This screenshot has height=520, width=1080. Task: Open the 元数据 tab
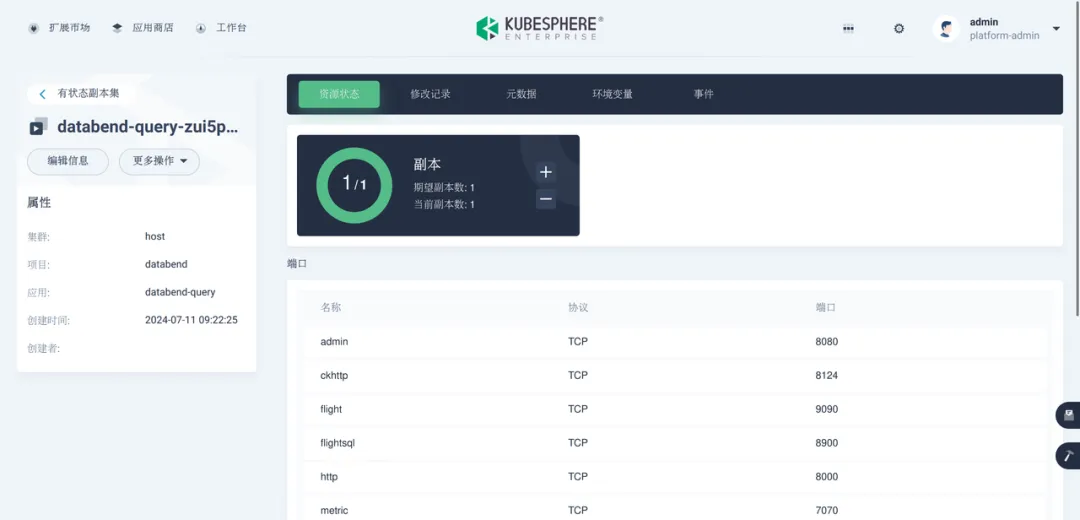pyautogui.click(x=521, y=94)
